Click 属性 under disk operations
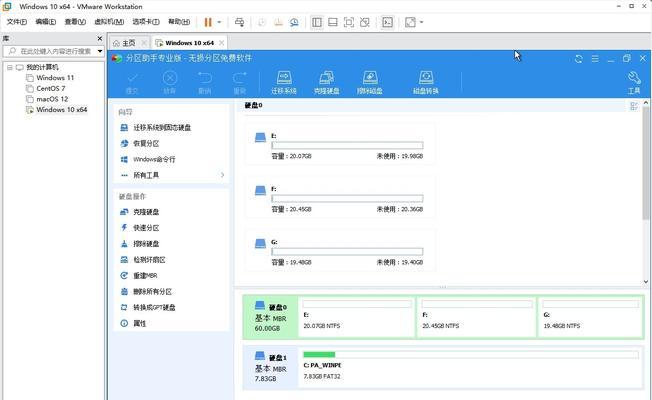652x400 pixels. coord(139,323)
